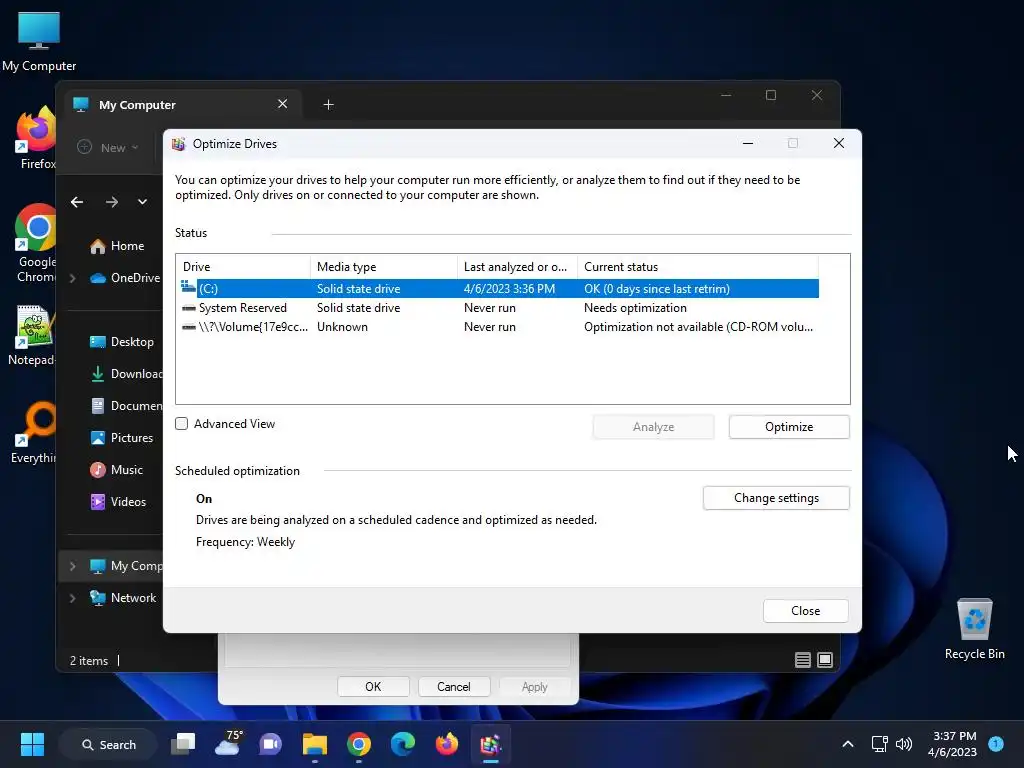
Task: Open the Recycle Bin on the desktop
Action: point(974,628)
